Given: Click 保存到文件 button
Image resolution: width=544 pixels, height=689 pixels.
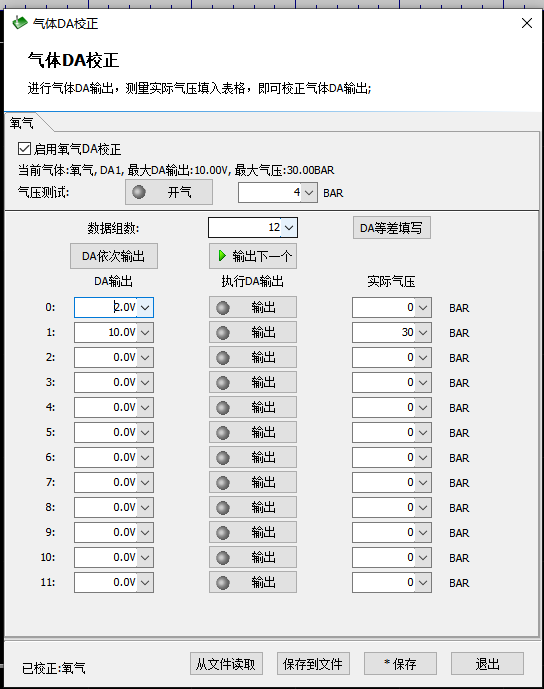Looking at the screenshot, I should click(x=313, y=664).
